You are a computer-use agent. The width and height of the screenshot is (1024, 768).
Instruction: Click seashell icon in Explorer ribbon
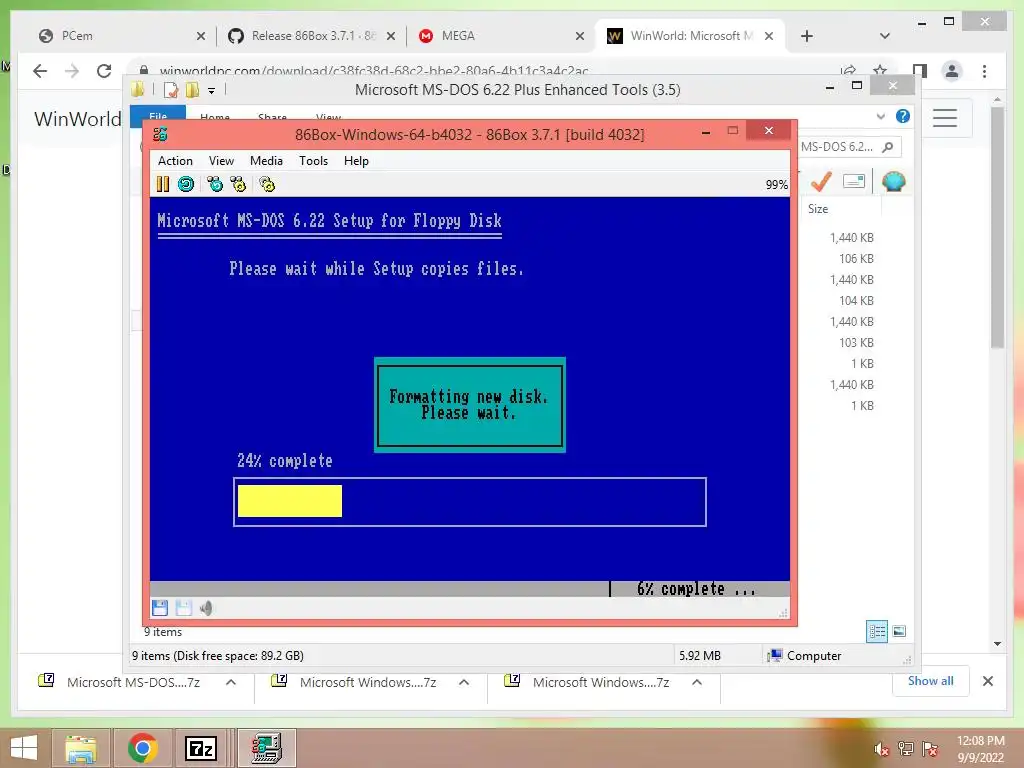[x=893, y=181]
